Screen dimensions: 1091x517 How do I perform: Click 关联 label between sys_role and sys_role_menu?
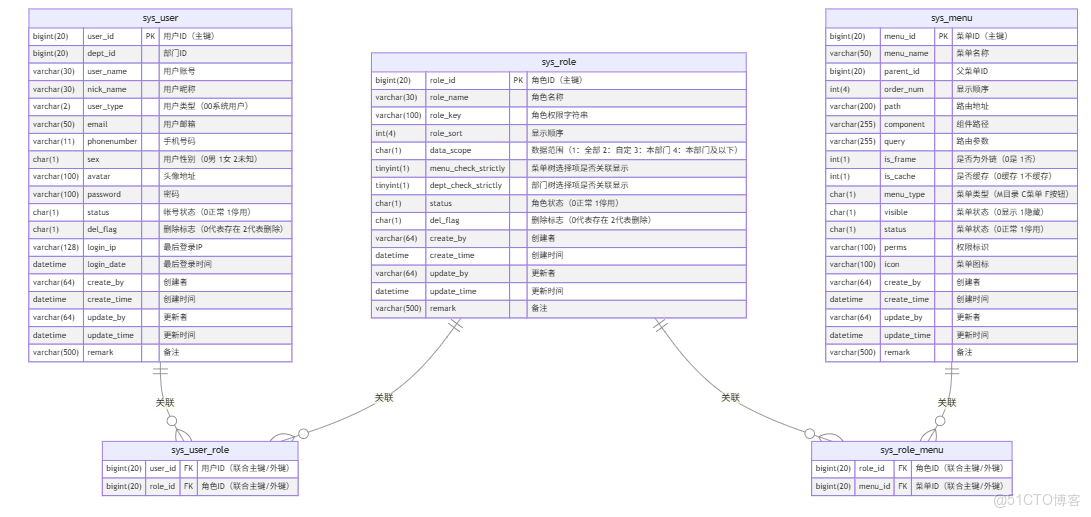tap(731, 397)
